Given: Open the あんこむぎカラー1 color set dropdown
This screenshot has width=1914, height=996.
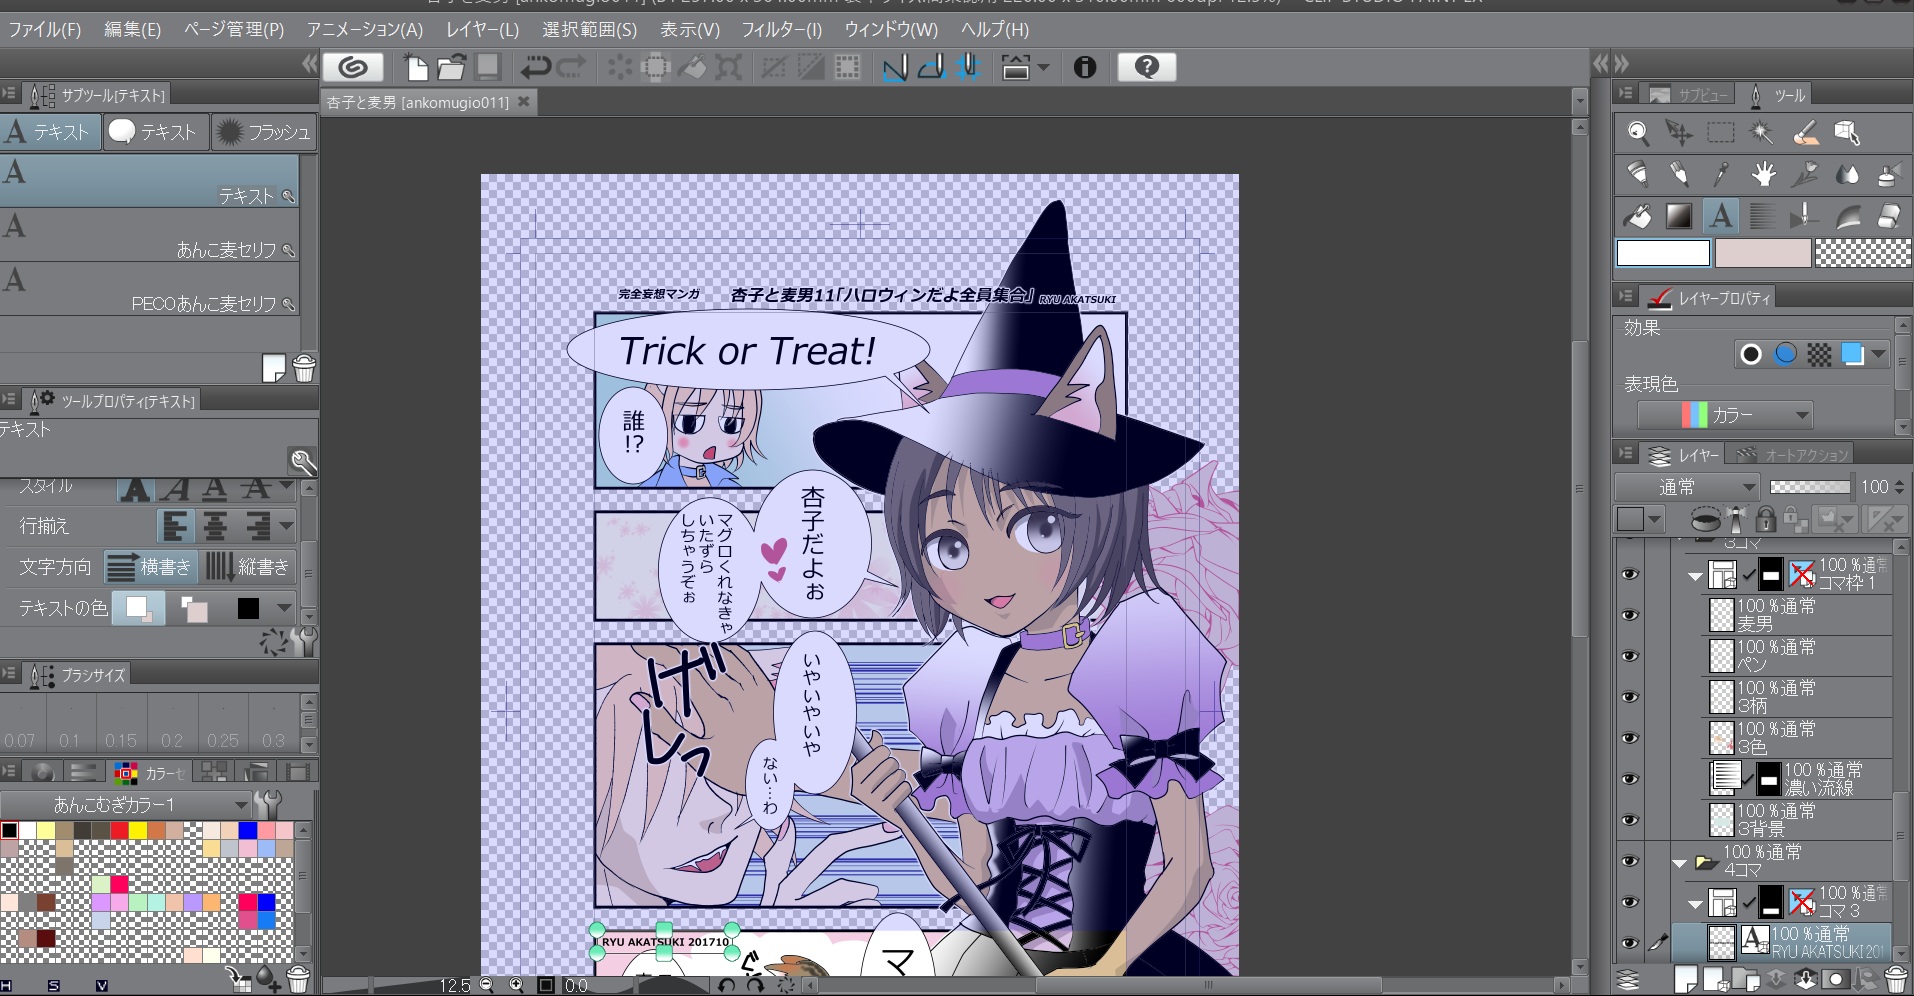Looking at the screenshot, I should click(x=126, y=804).
